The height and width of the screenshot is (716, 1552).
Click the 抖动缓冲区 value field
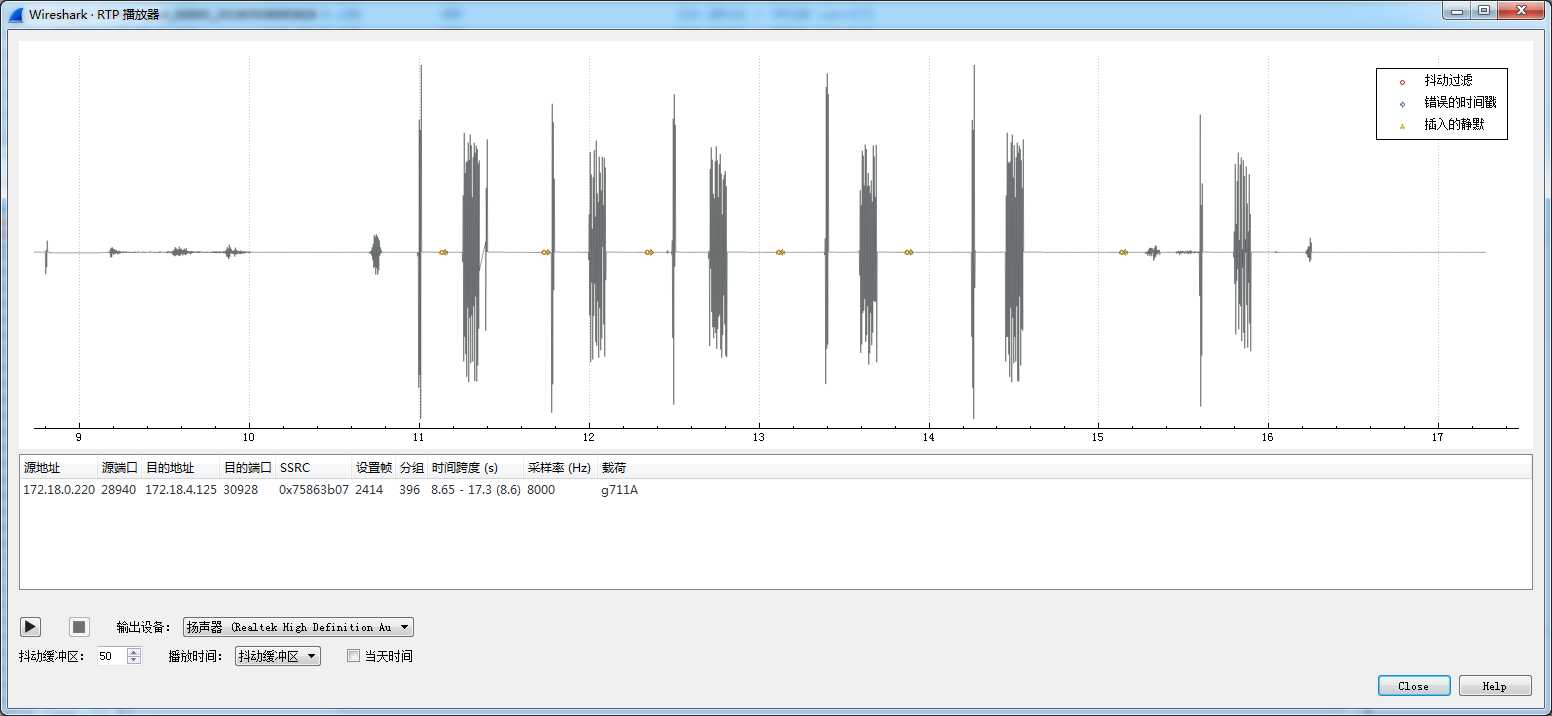coord(111,656)
